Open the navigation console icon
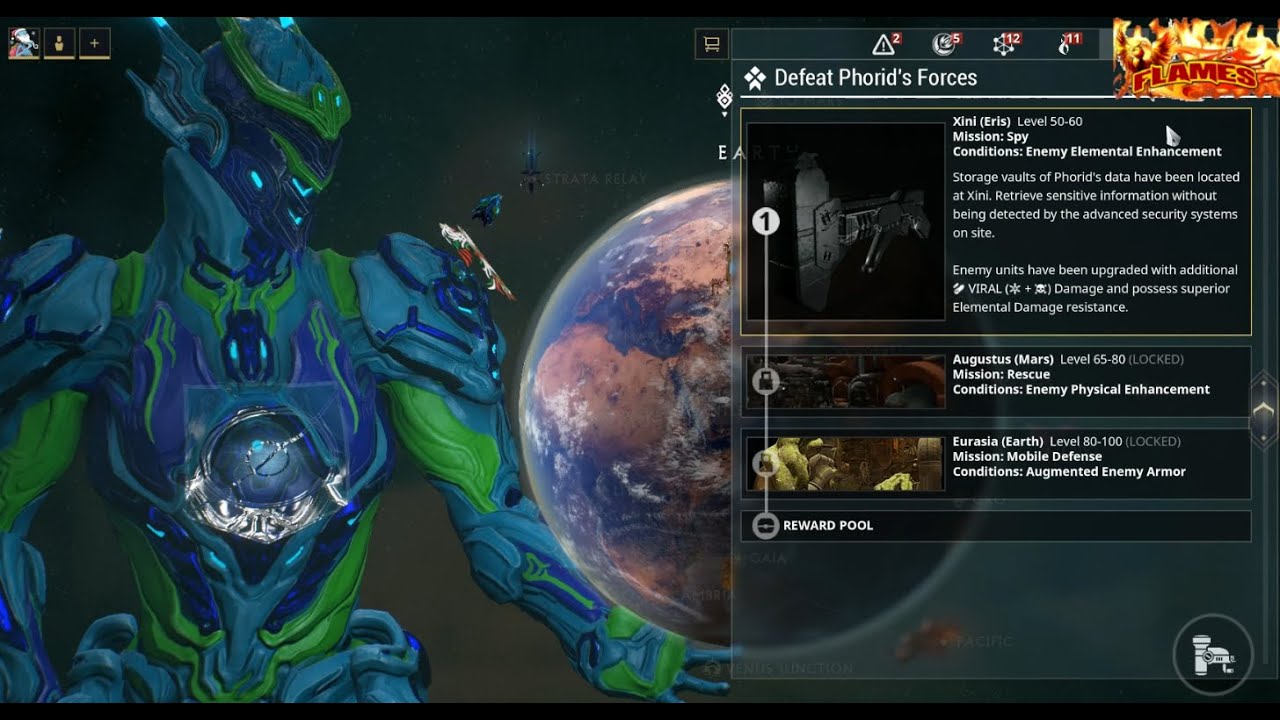 click(1213, 654)
